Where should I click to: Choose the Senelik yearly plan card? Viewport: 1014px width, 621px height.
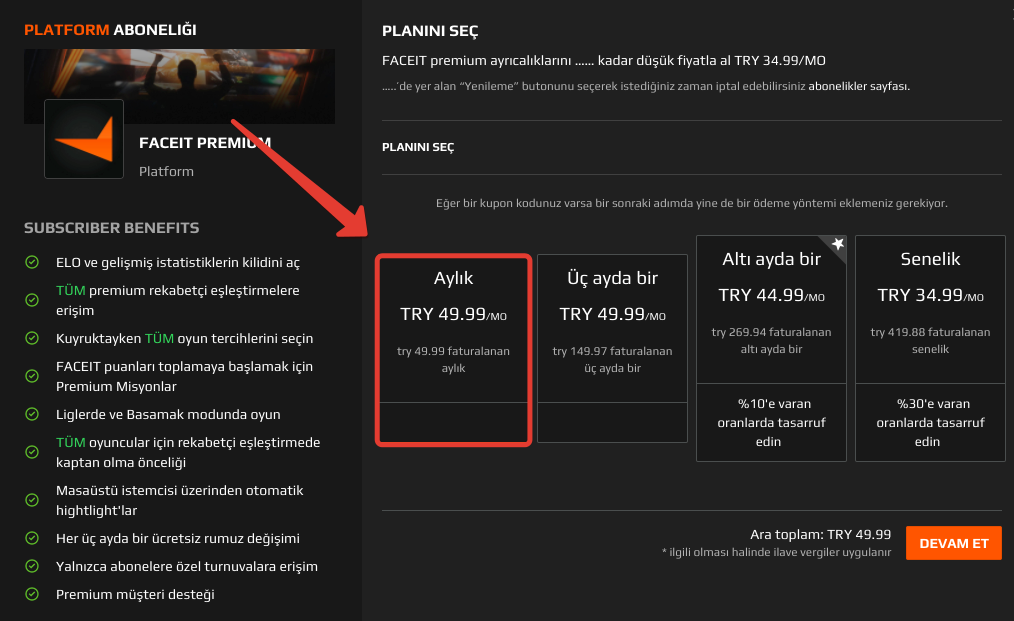click(931, 348)
